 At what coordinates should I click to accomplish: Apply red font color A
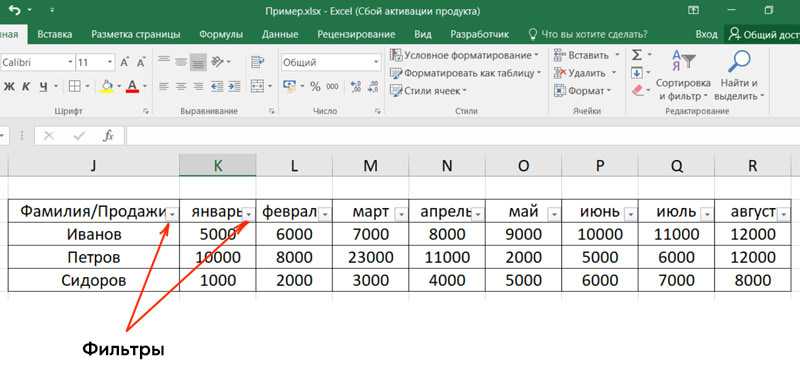(x=132, y=86)
